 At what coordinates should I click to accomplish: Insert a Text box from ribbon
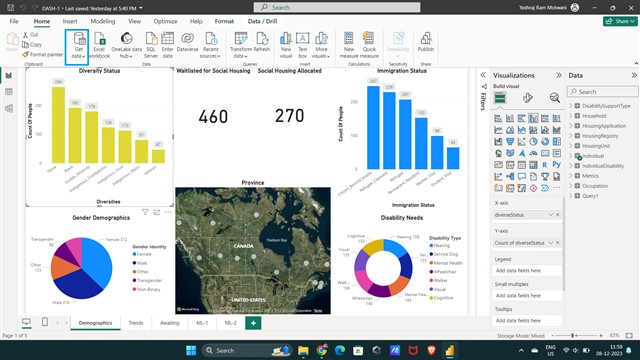pos(302,45)
